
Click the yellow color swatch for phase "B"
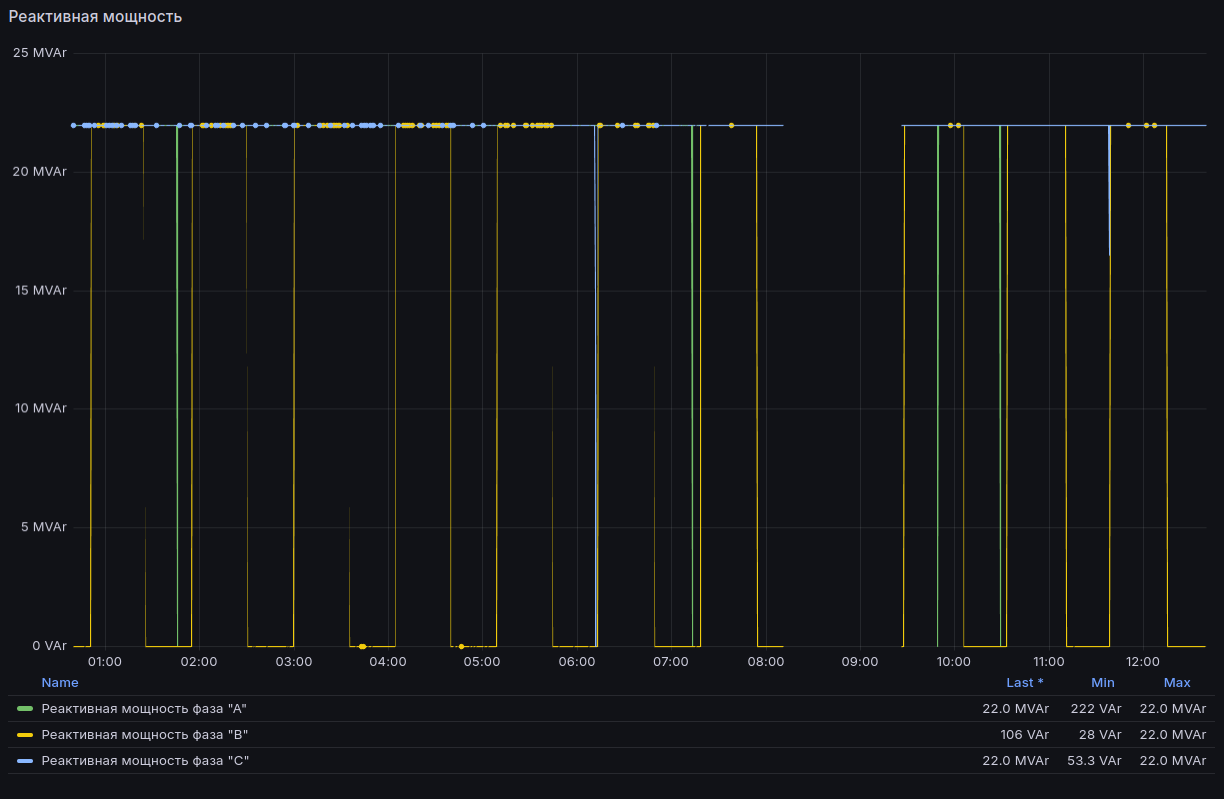[x=25, y=735]
